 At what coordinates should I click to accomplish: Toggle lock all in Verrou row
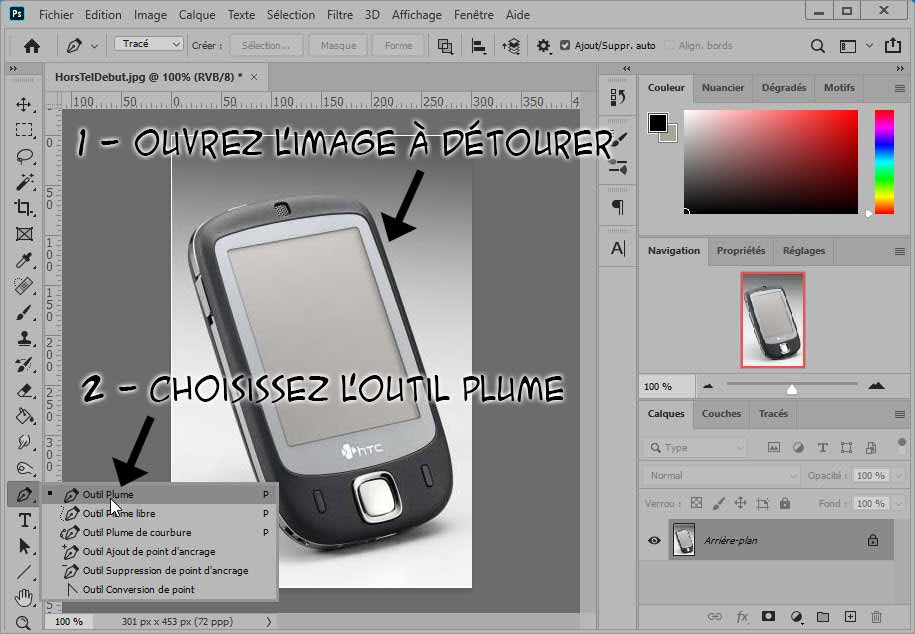point(785,503)
